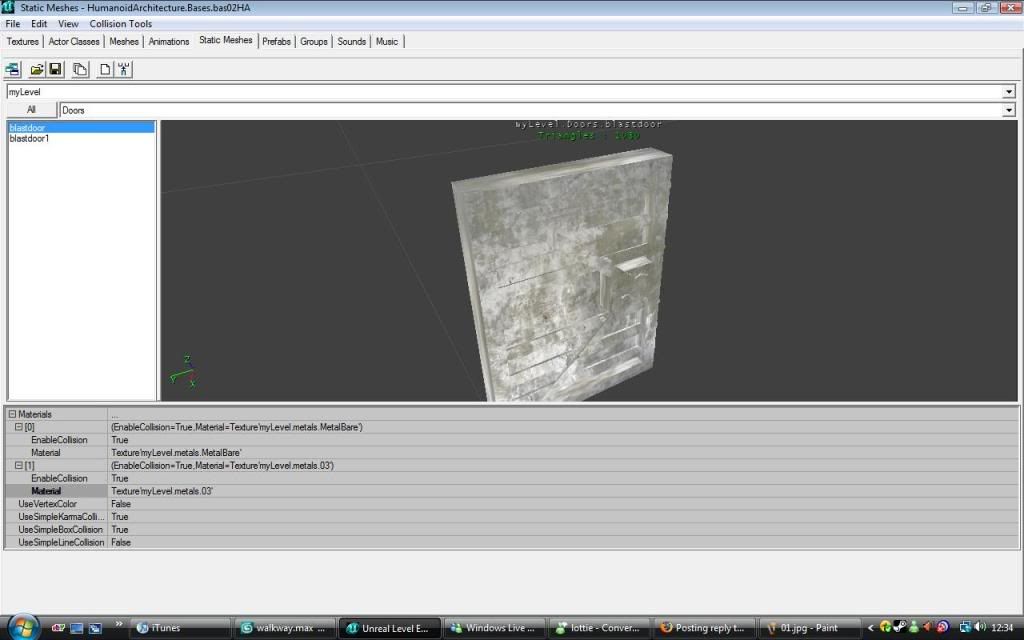Open the myLevel package dropdown
The height and width of the screenshot is (640, 1024).
tap(1008, 92)
